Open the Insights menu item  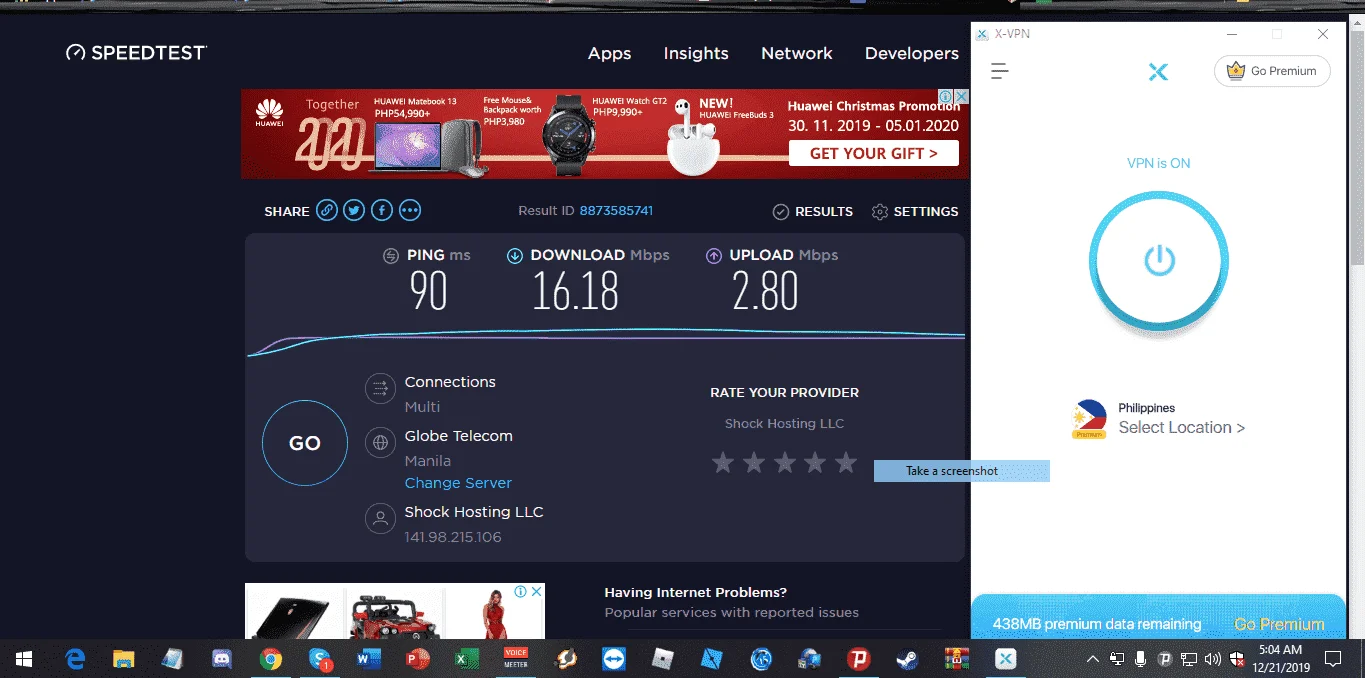[x=696, y=54]
